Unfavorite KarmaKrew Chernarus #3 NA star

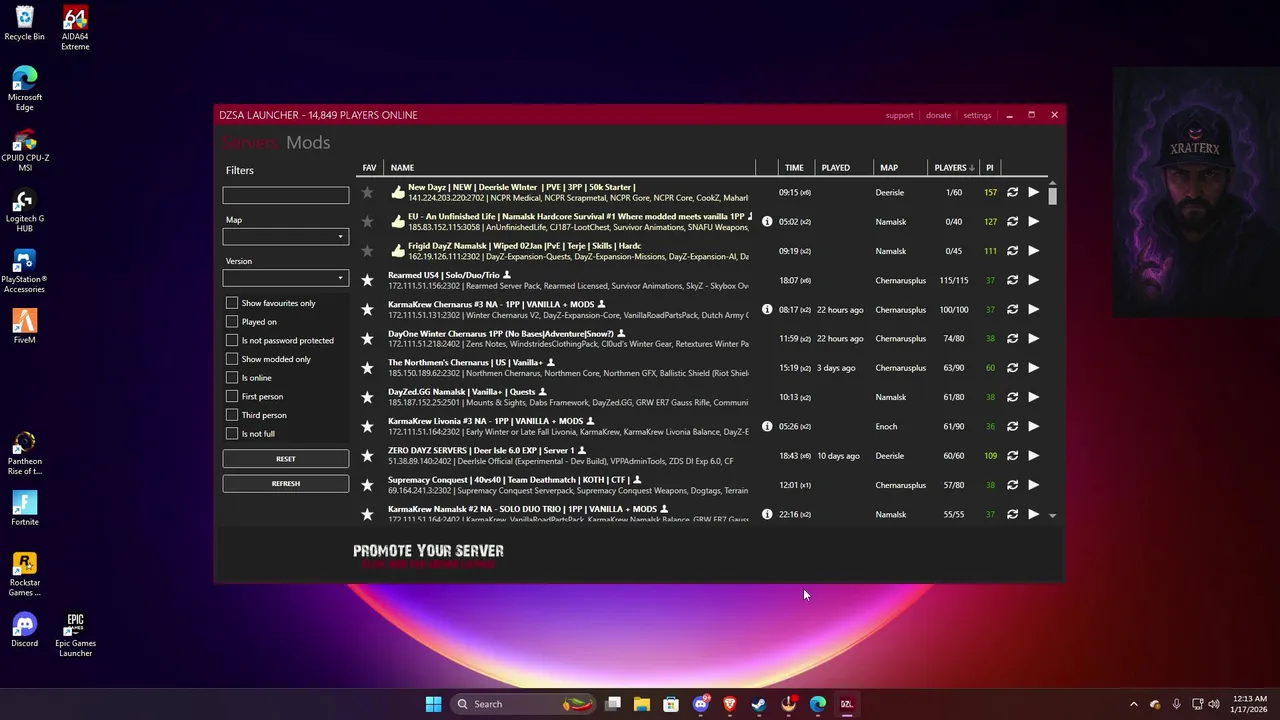367,309
